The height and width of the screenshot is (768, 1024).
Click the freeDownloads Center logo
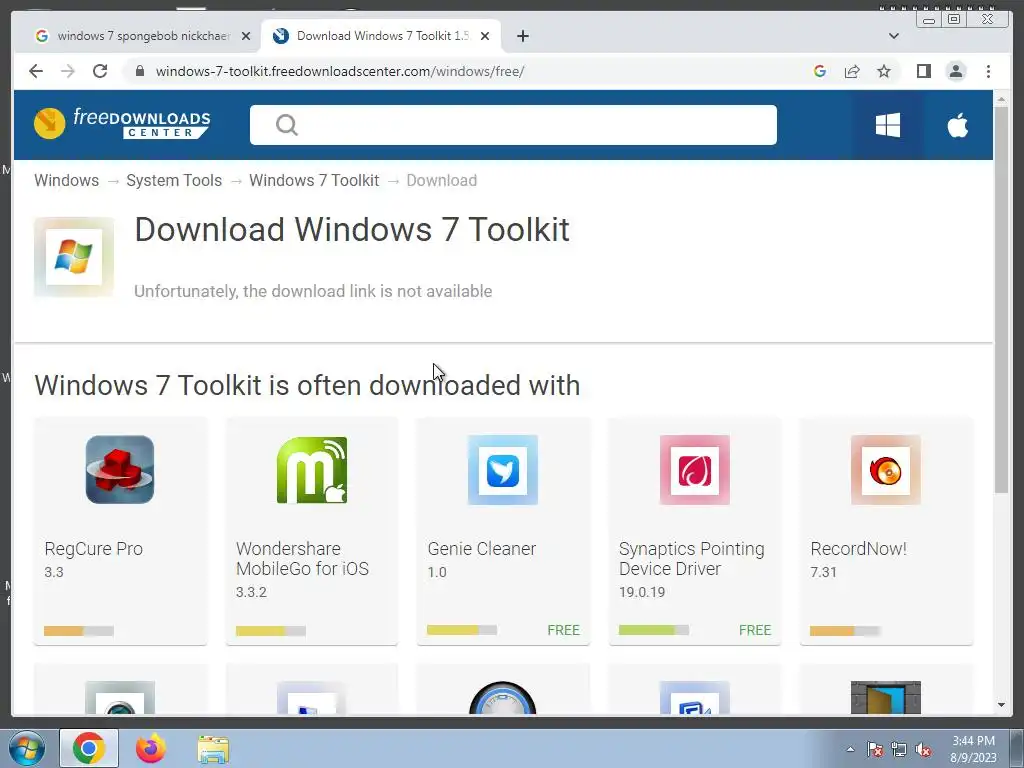tap(122, 123)
